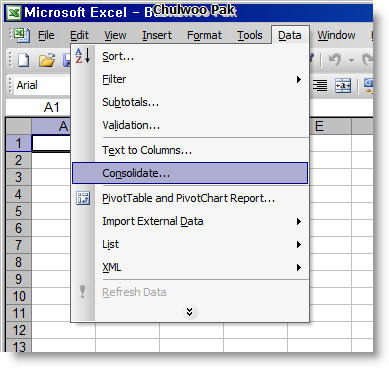
Task: Open the Edit menu
Action: tap(79, 35)
